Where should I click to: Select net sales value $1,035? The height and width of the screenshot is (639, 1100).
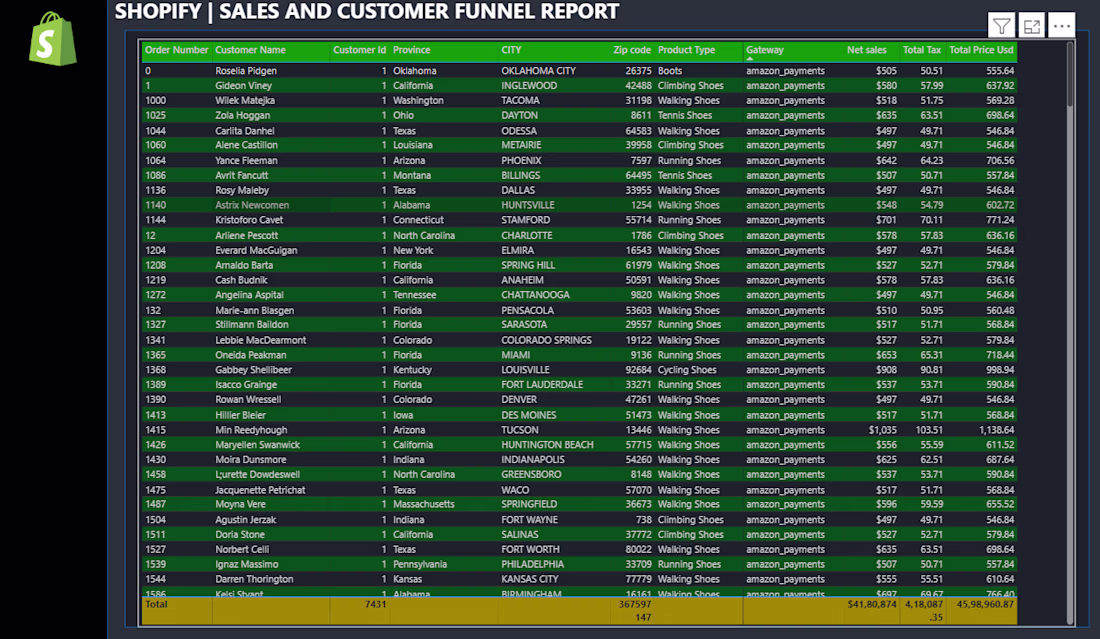click(x=883, y=430)
